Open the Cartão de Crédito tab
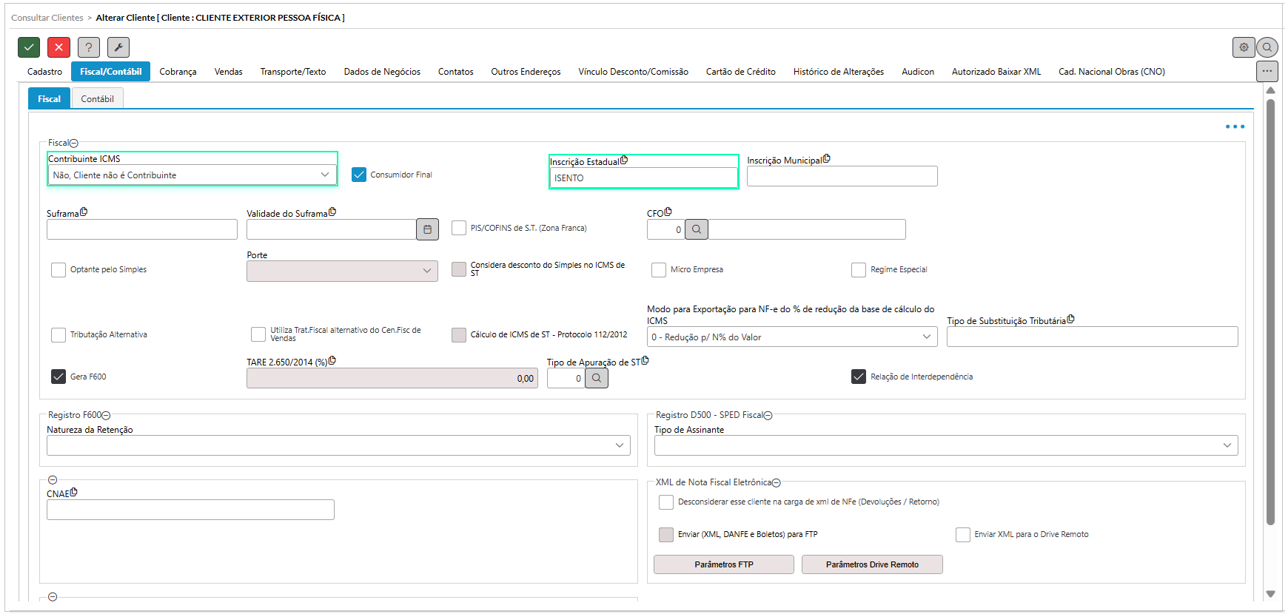Viewport: 1288px width, 614px height. pyautogui.click(x=741, y=72)
